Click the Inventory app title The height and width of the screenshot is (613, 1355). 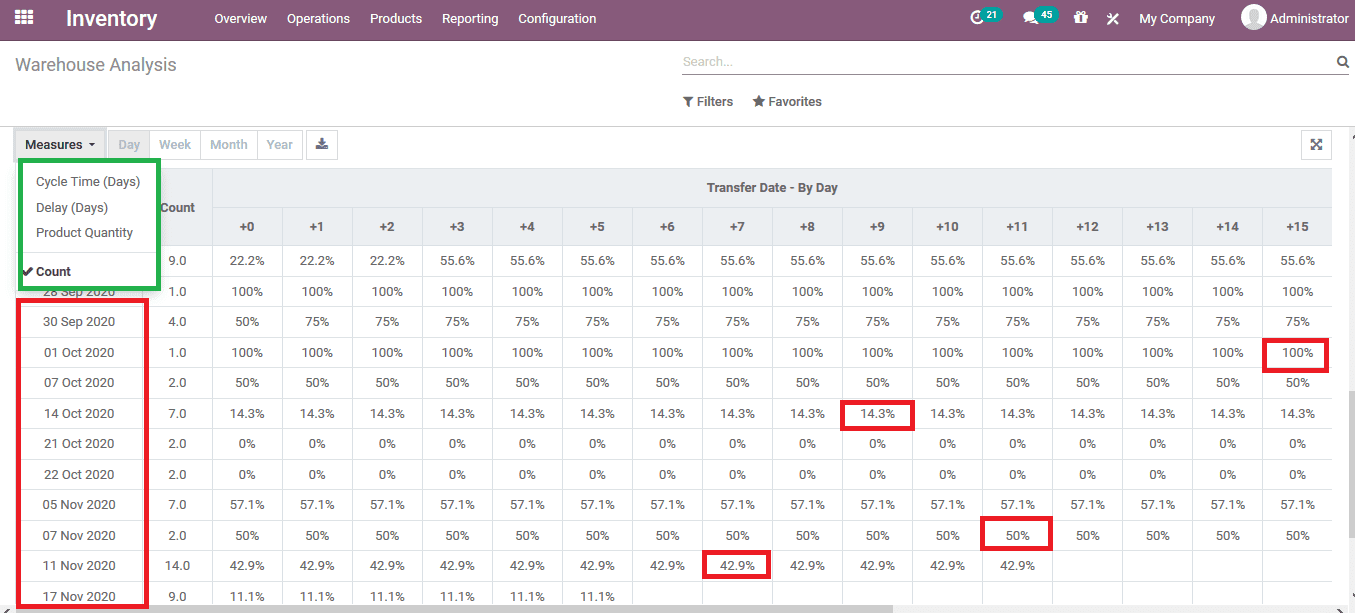point(111,18)
